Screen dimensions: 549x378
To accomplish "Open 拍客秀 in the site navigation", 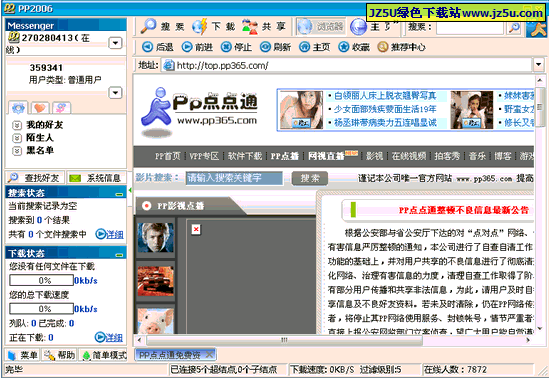I will pyautogui.click(x=447, y=156).
